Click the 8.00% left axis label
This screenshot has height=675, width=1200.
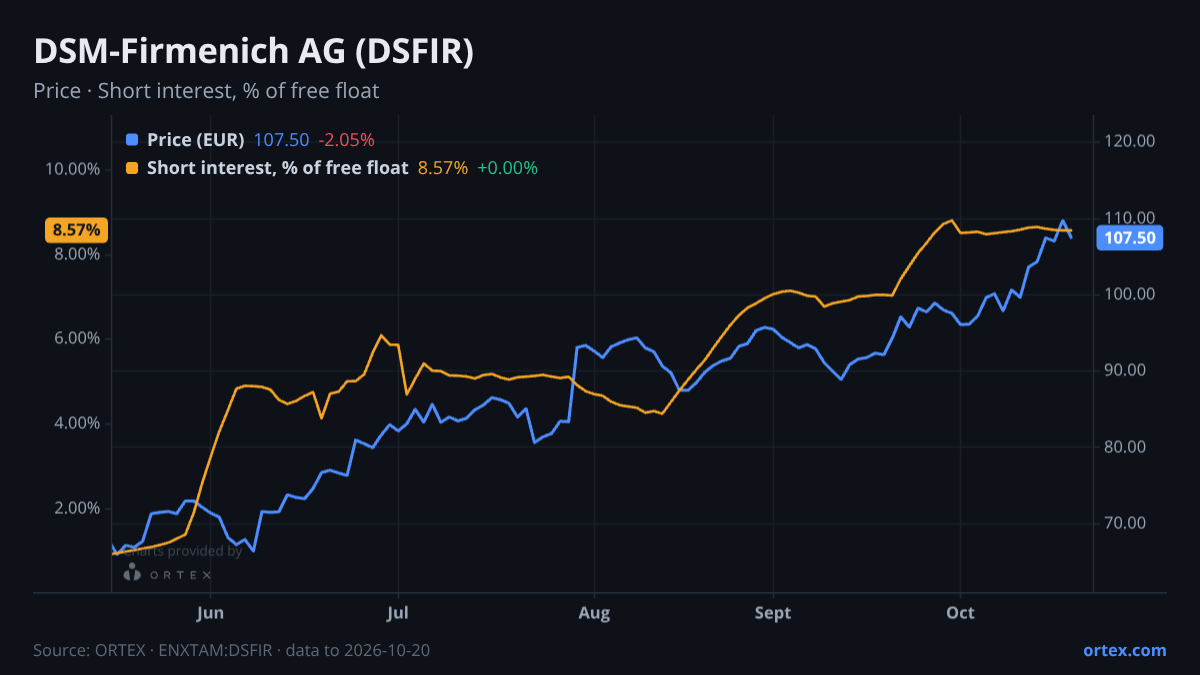(x=76, y=254)
